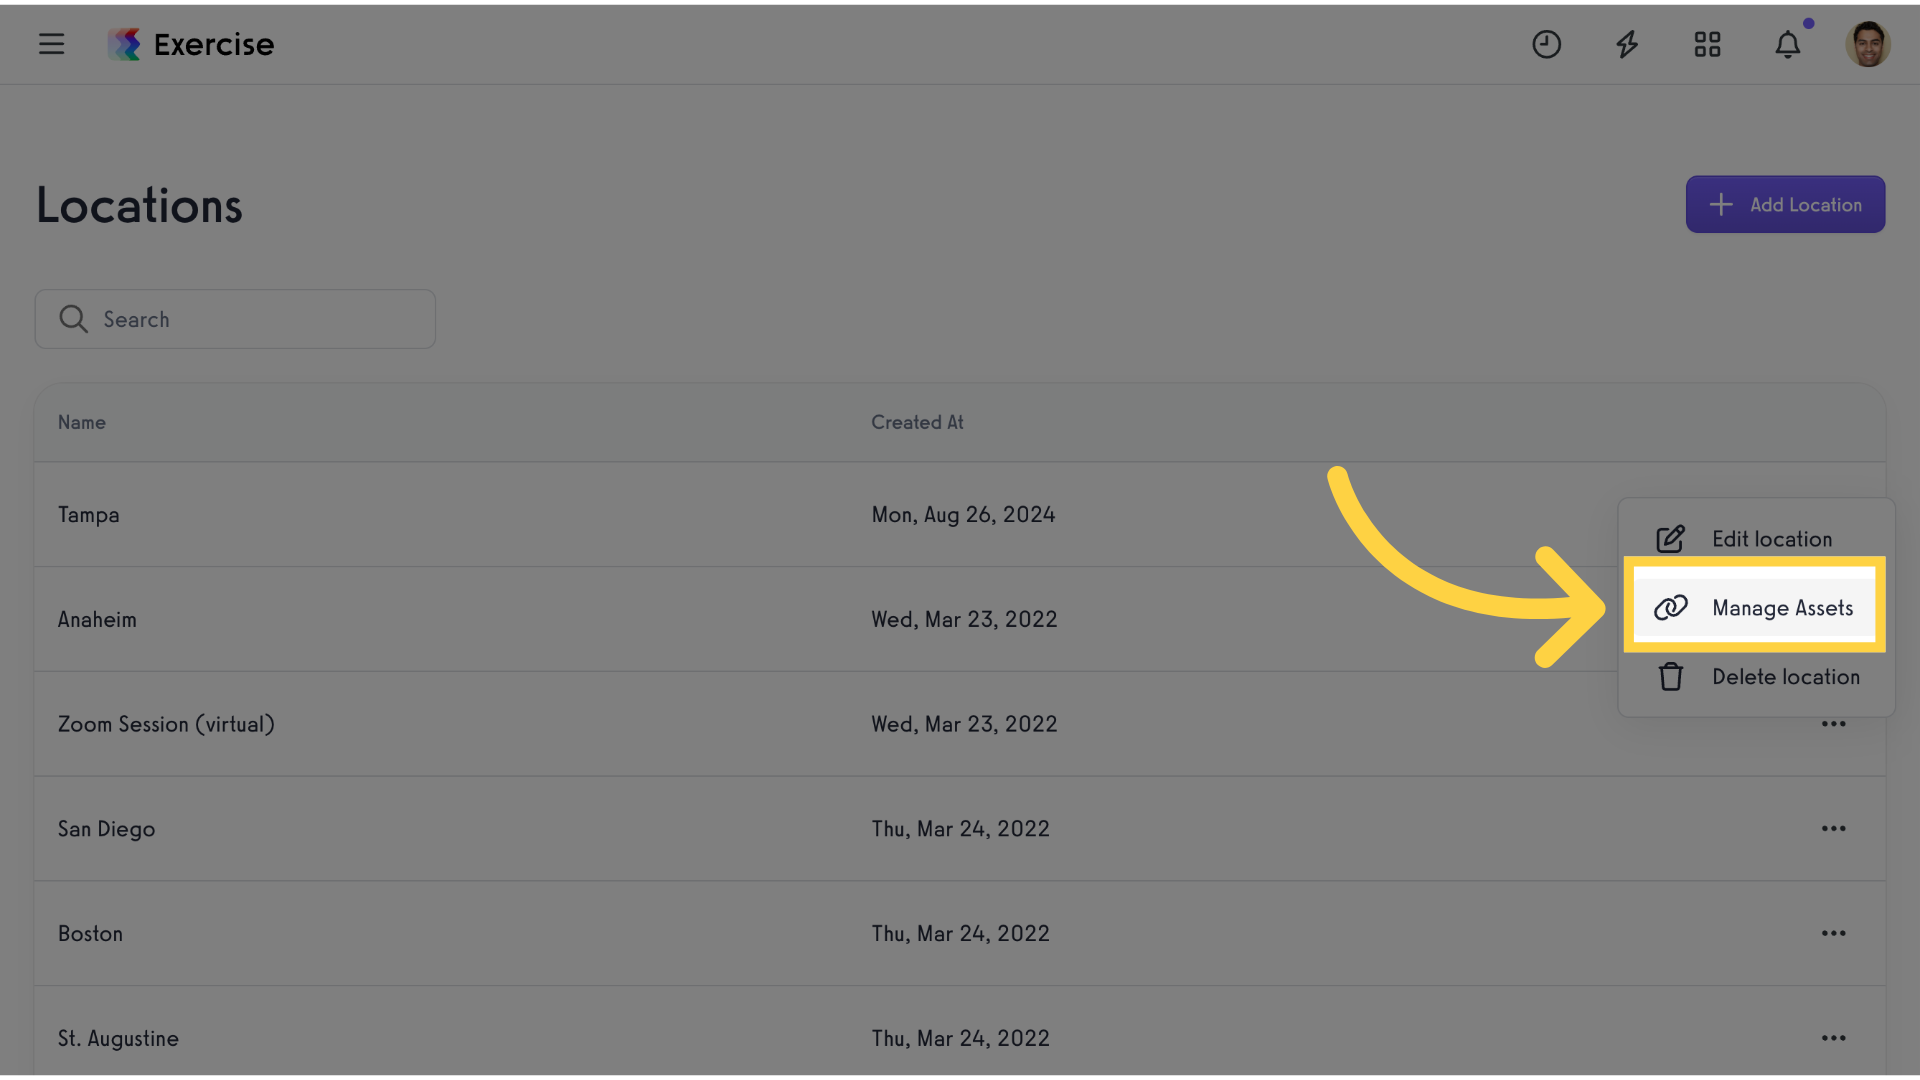The image size is (1920, 1080).
Task: Click the Add Location button
Action: point(1785,205)
